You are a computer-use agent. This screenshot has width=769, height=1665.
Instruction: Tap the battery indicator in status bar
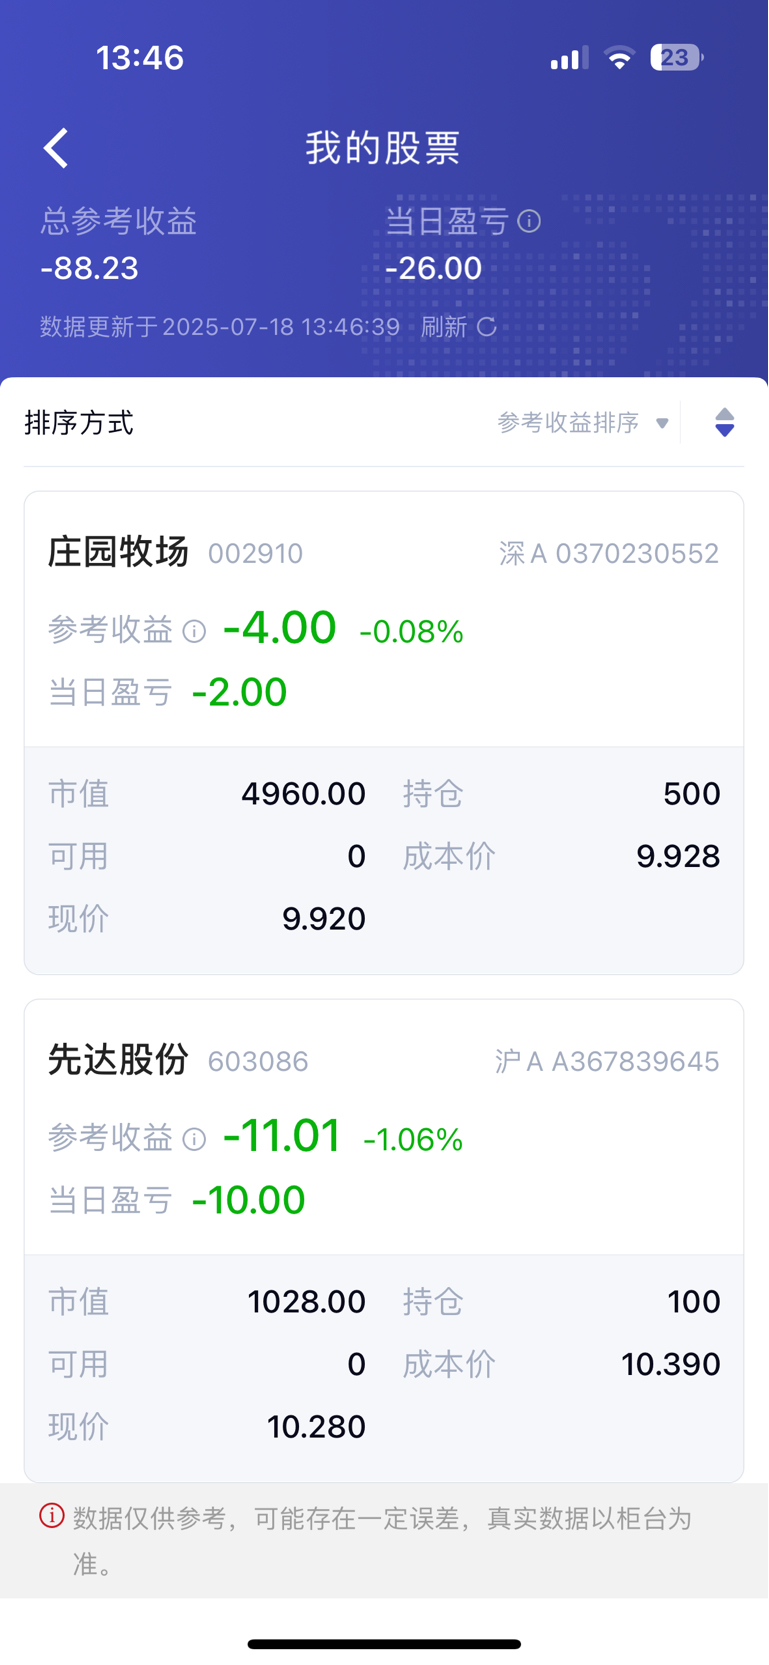tap(676, 58)
